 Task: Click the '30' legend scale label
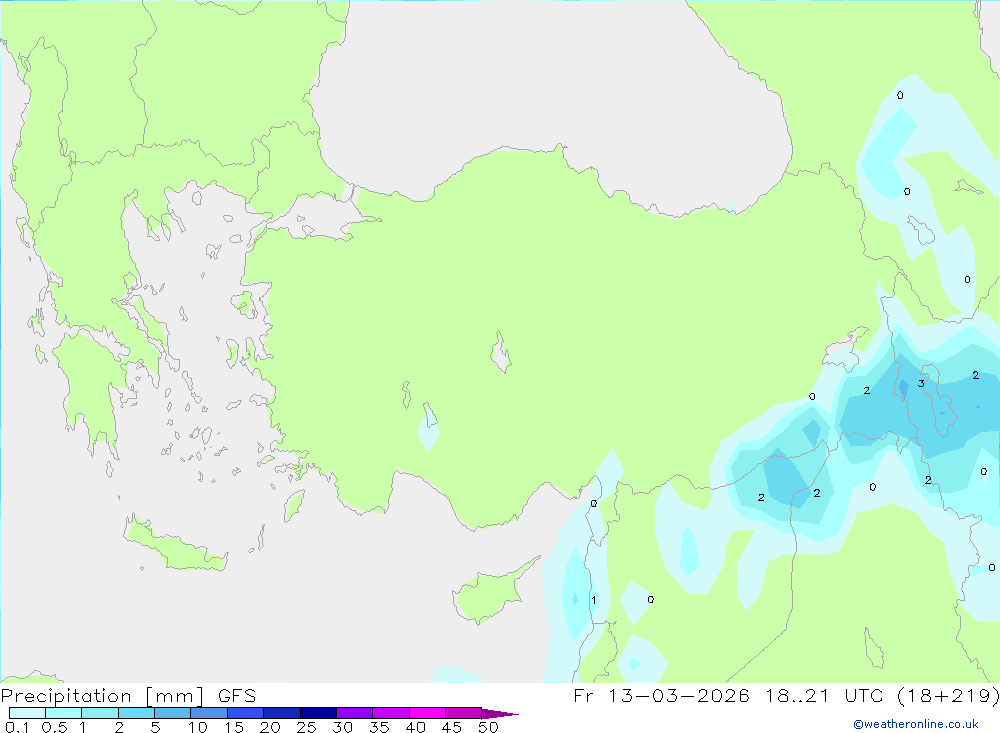[342, 727]
